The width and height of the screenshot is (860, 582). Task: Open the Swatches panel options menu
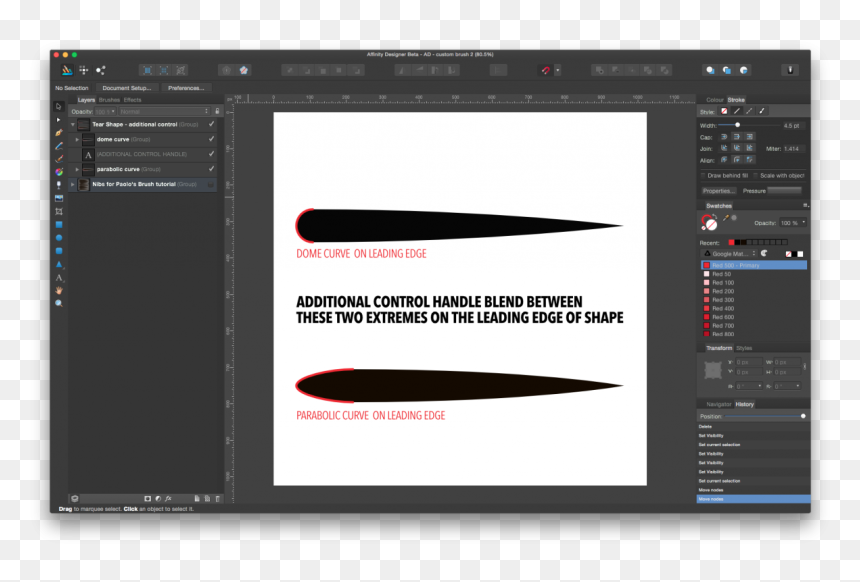pos(805,205)
